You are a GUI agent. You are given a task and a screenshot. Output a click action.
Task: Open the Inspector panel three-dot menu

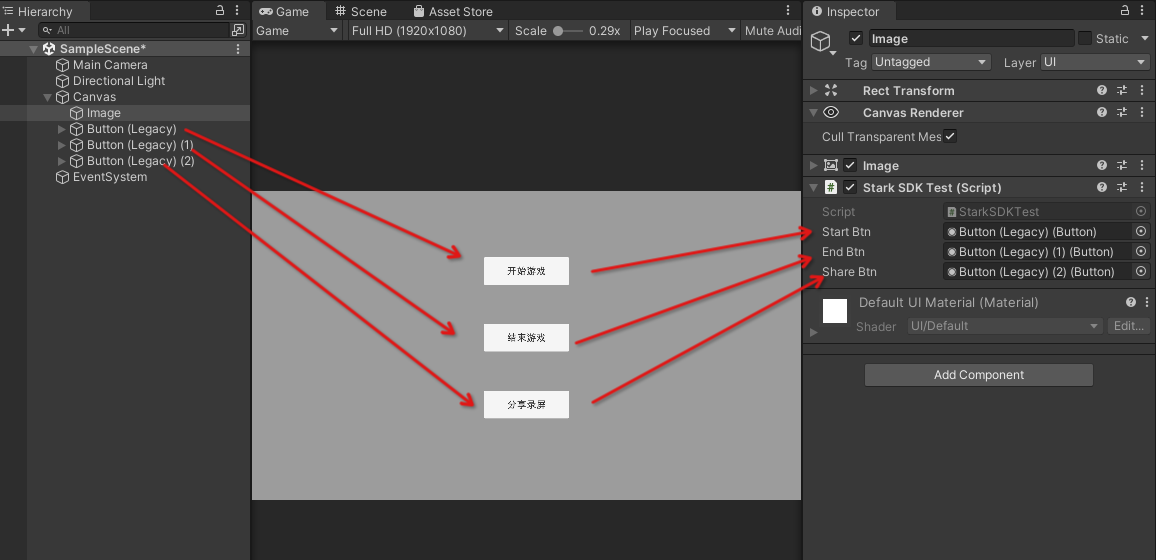[1143, 10]
